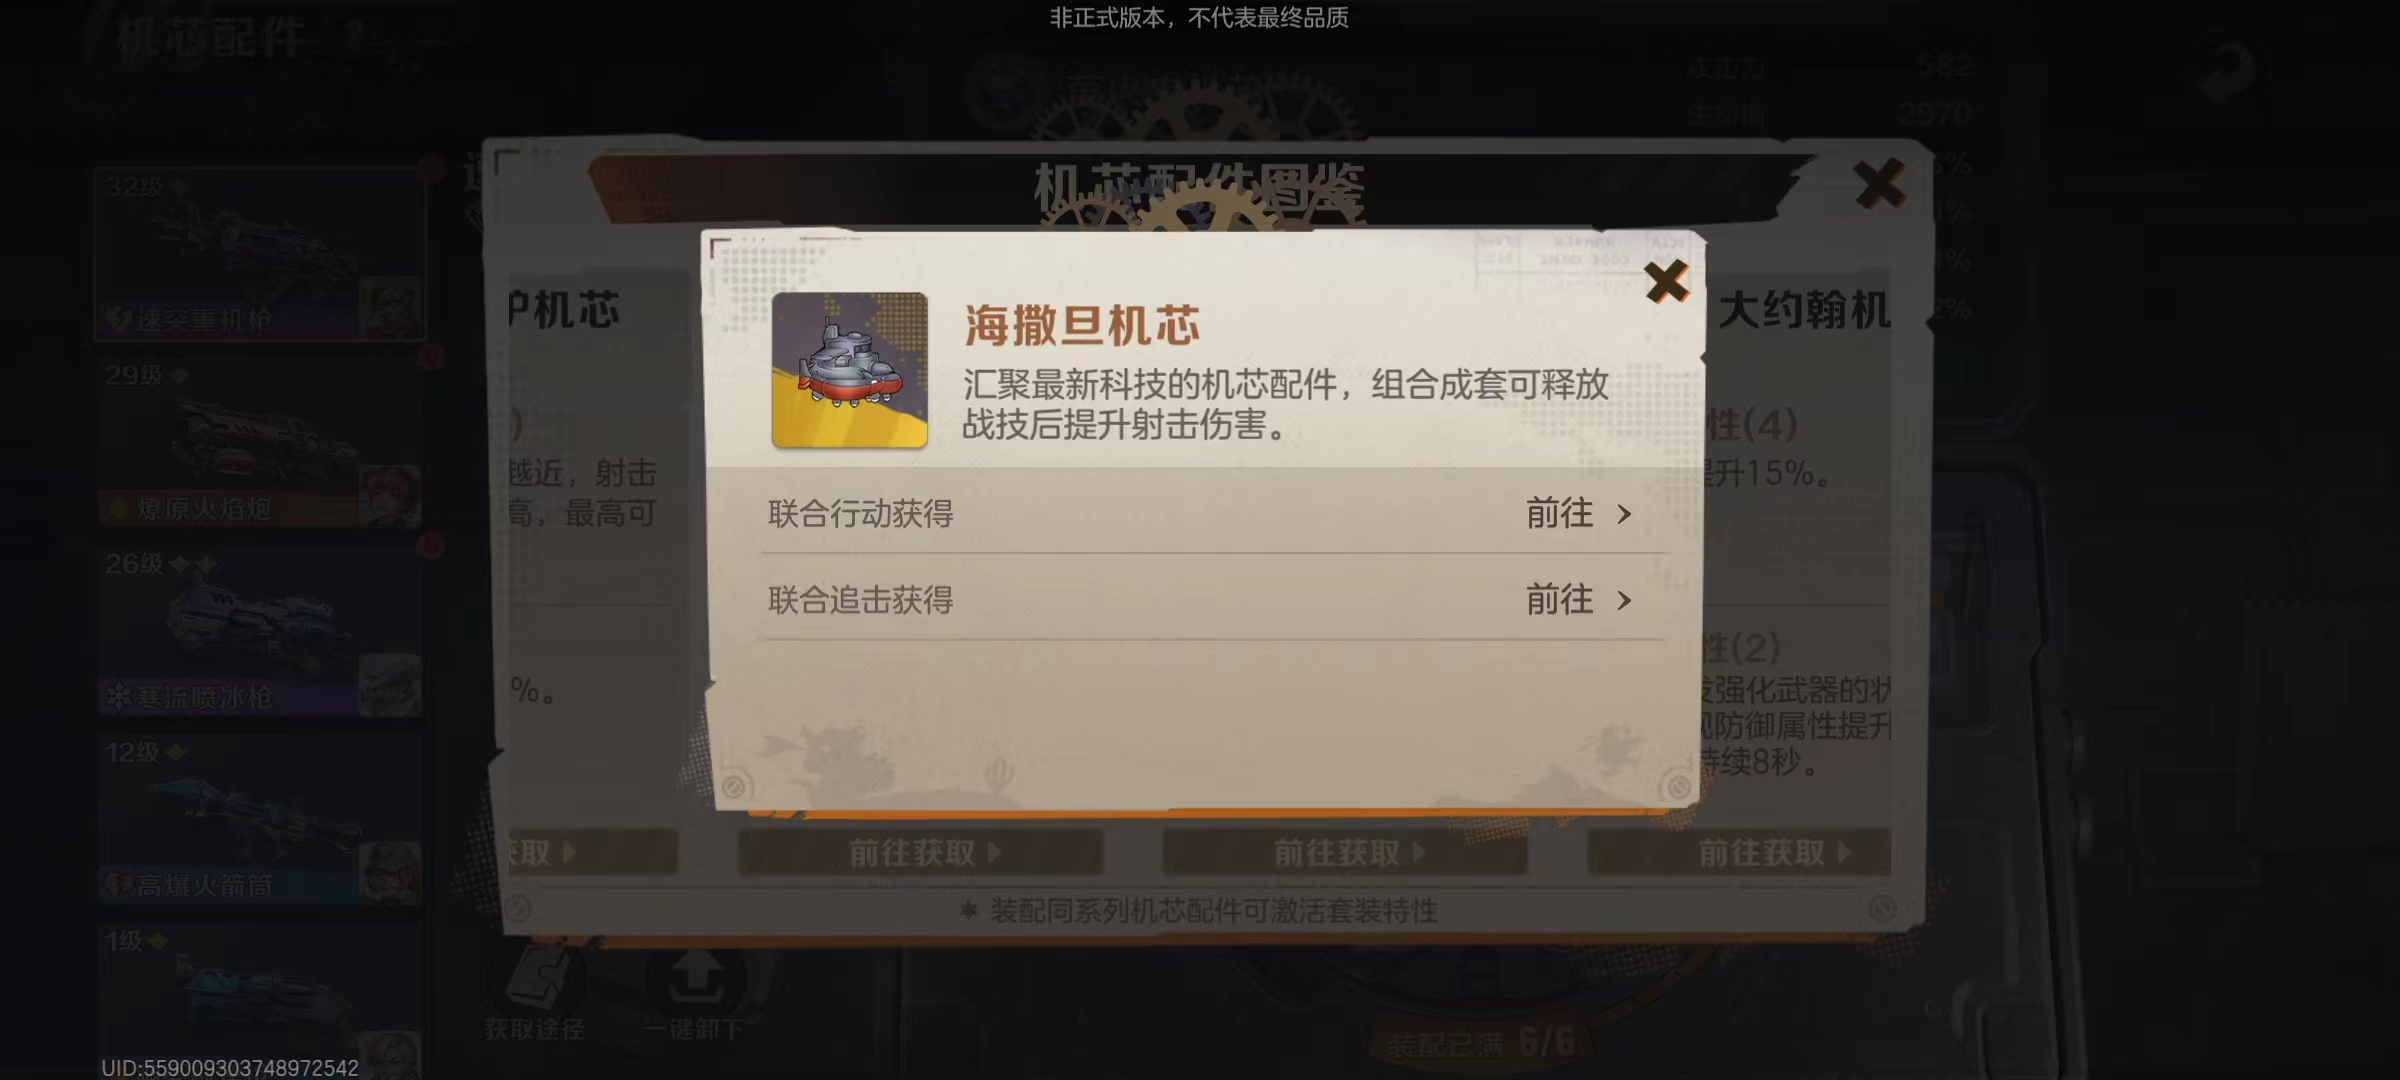Click the middle 前往获取 button under popup
This screenshot has height=1080, width=2400.
(1344, 853)
